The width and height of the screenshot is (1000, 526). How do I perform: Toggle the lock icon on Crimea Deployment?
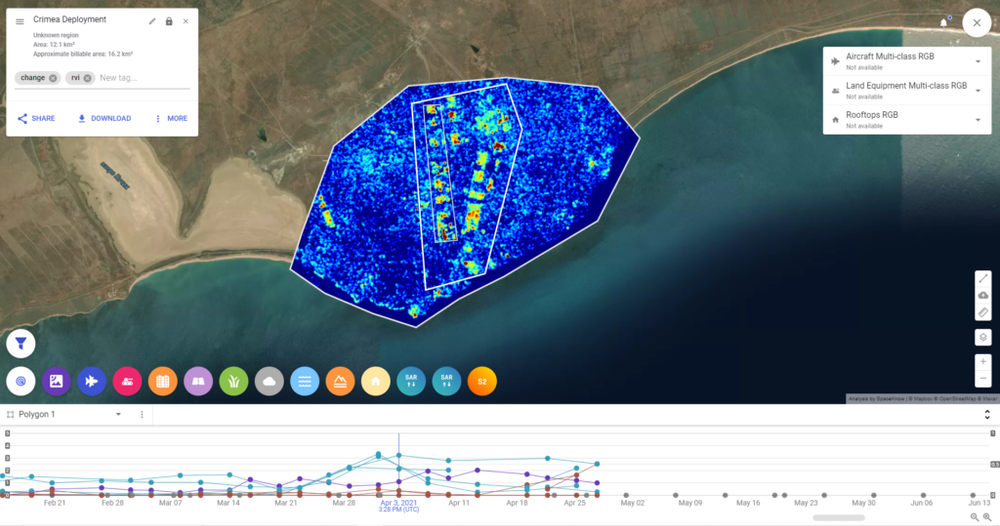coord(168,21)
